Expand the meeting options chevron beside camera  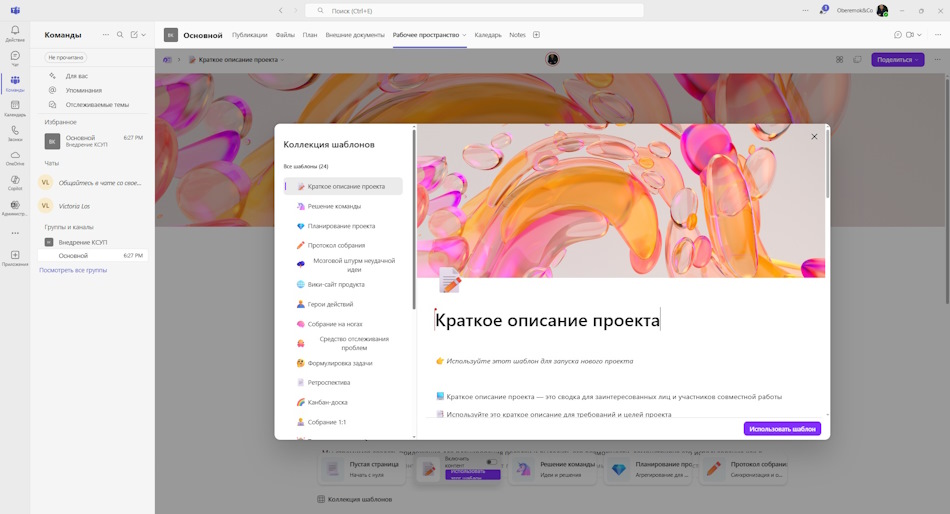pos(919,35)
